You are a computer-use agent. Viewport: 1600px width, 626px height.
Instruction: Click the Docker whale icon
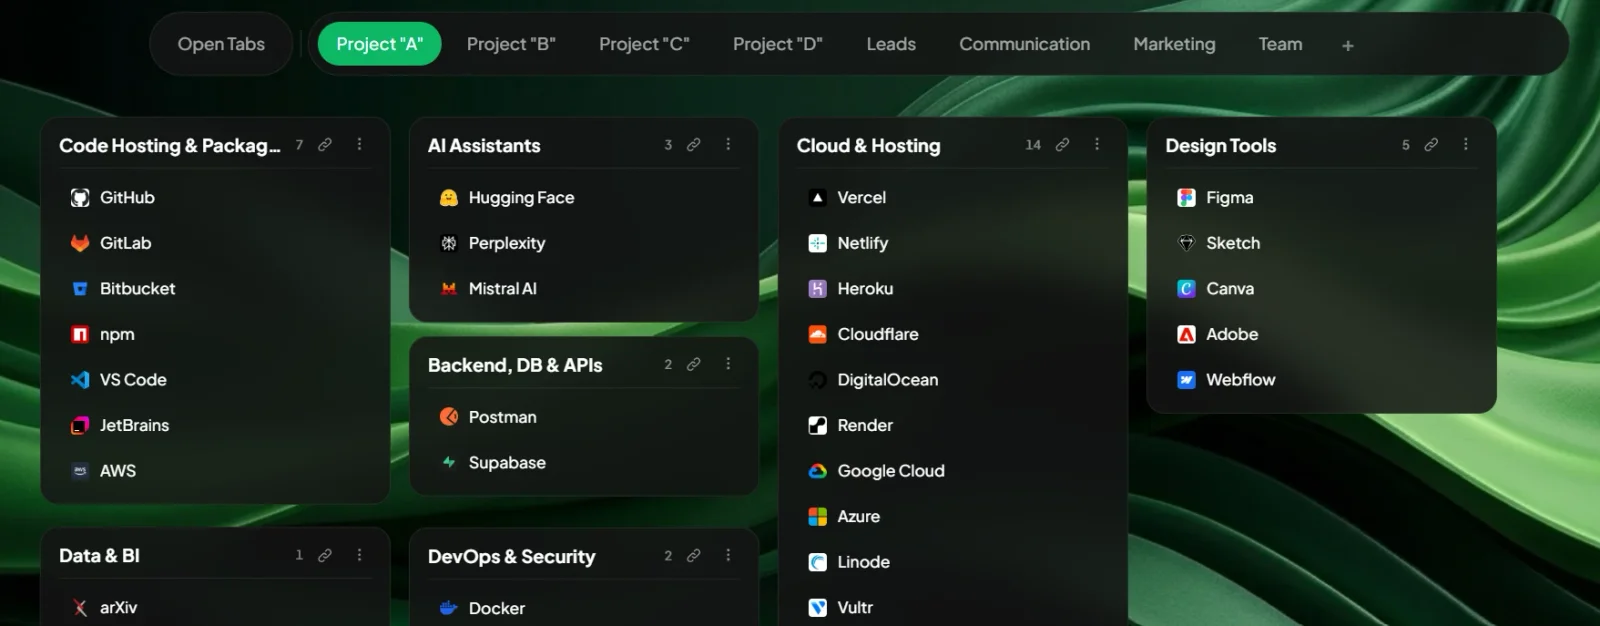449,608
